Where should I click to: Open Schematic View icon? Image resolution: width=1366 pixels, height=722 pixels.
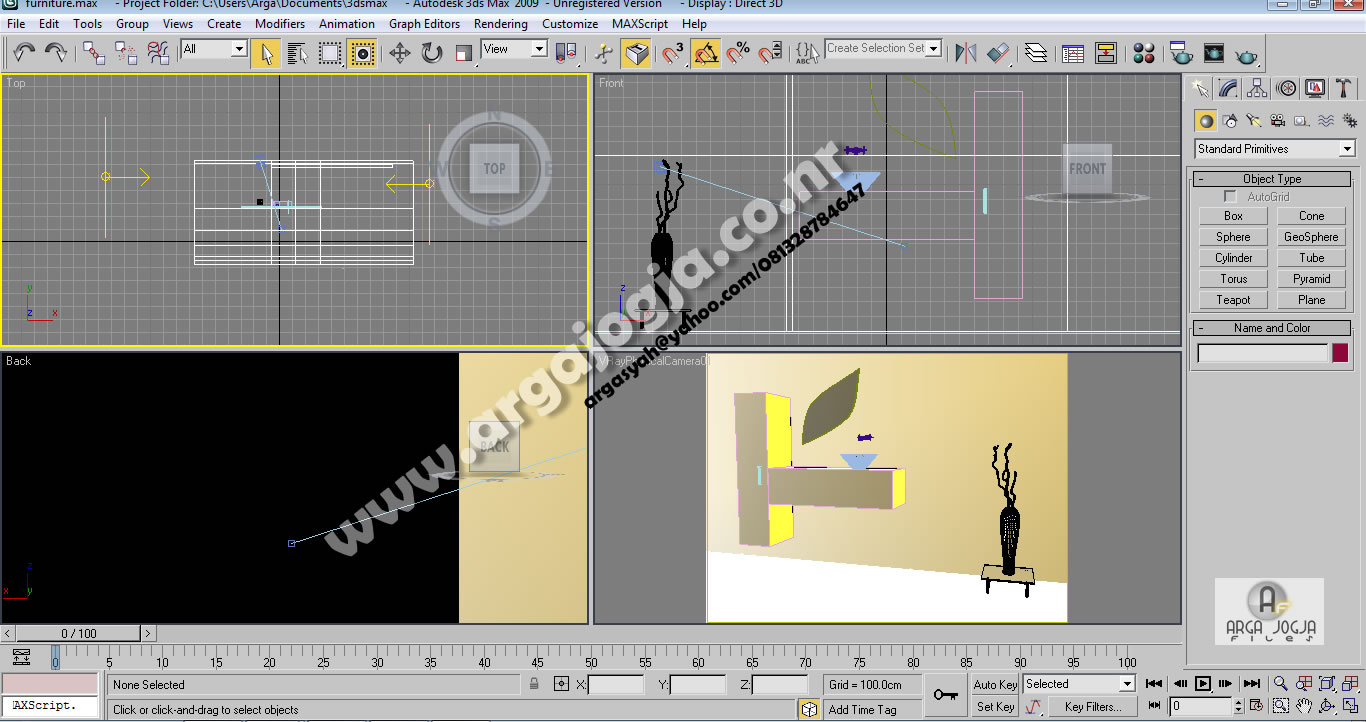click(1106, 52)
